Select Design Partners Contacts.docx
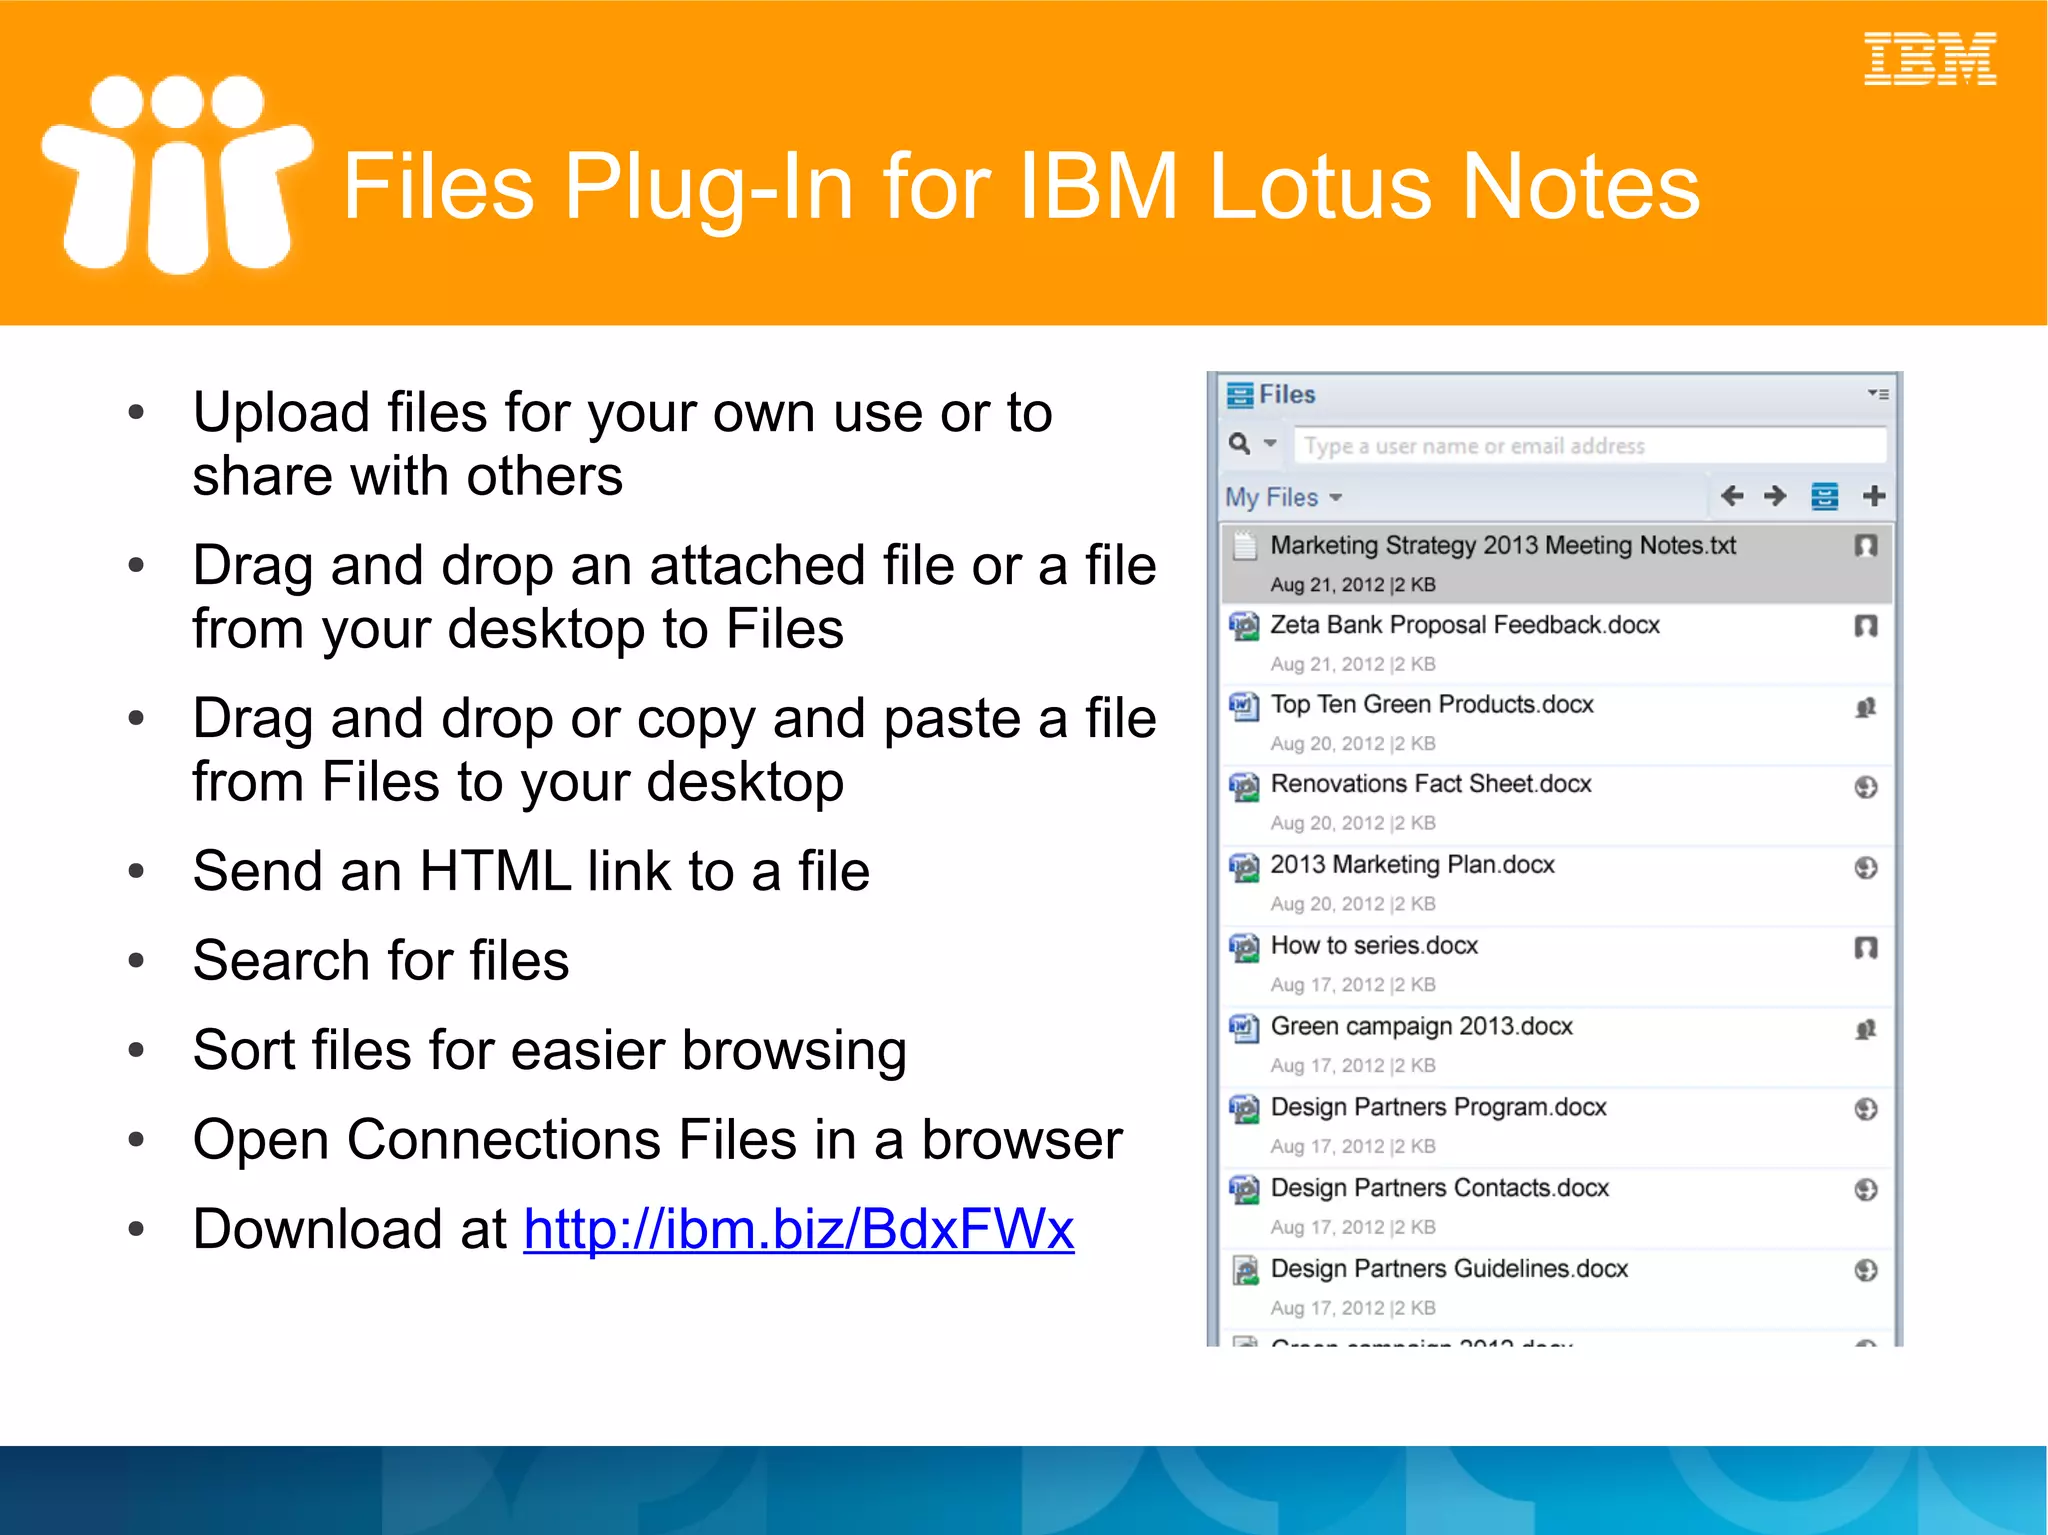The image size is (2048, 1535). pos(1556,1208)
